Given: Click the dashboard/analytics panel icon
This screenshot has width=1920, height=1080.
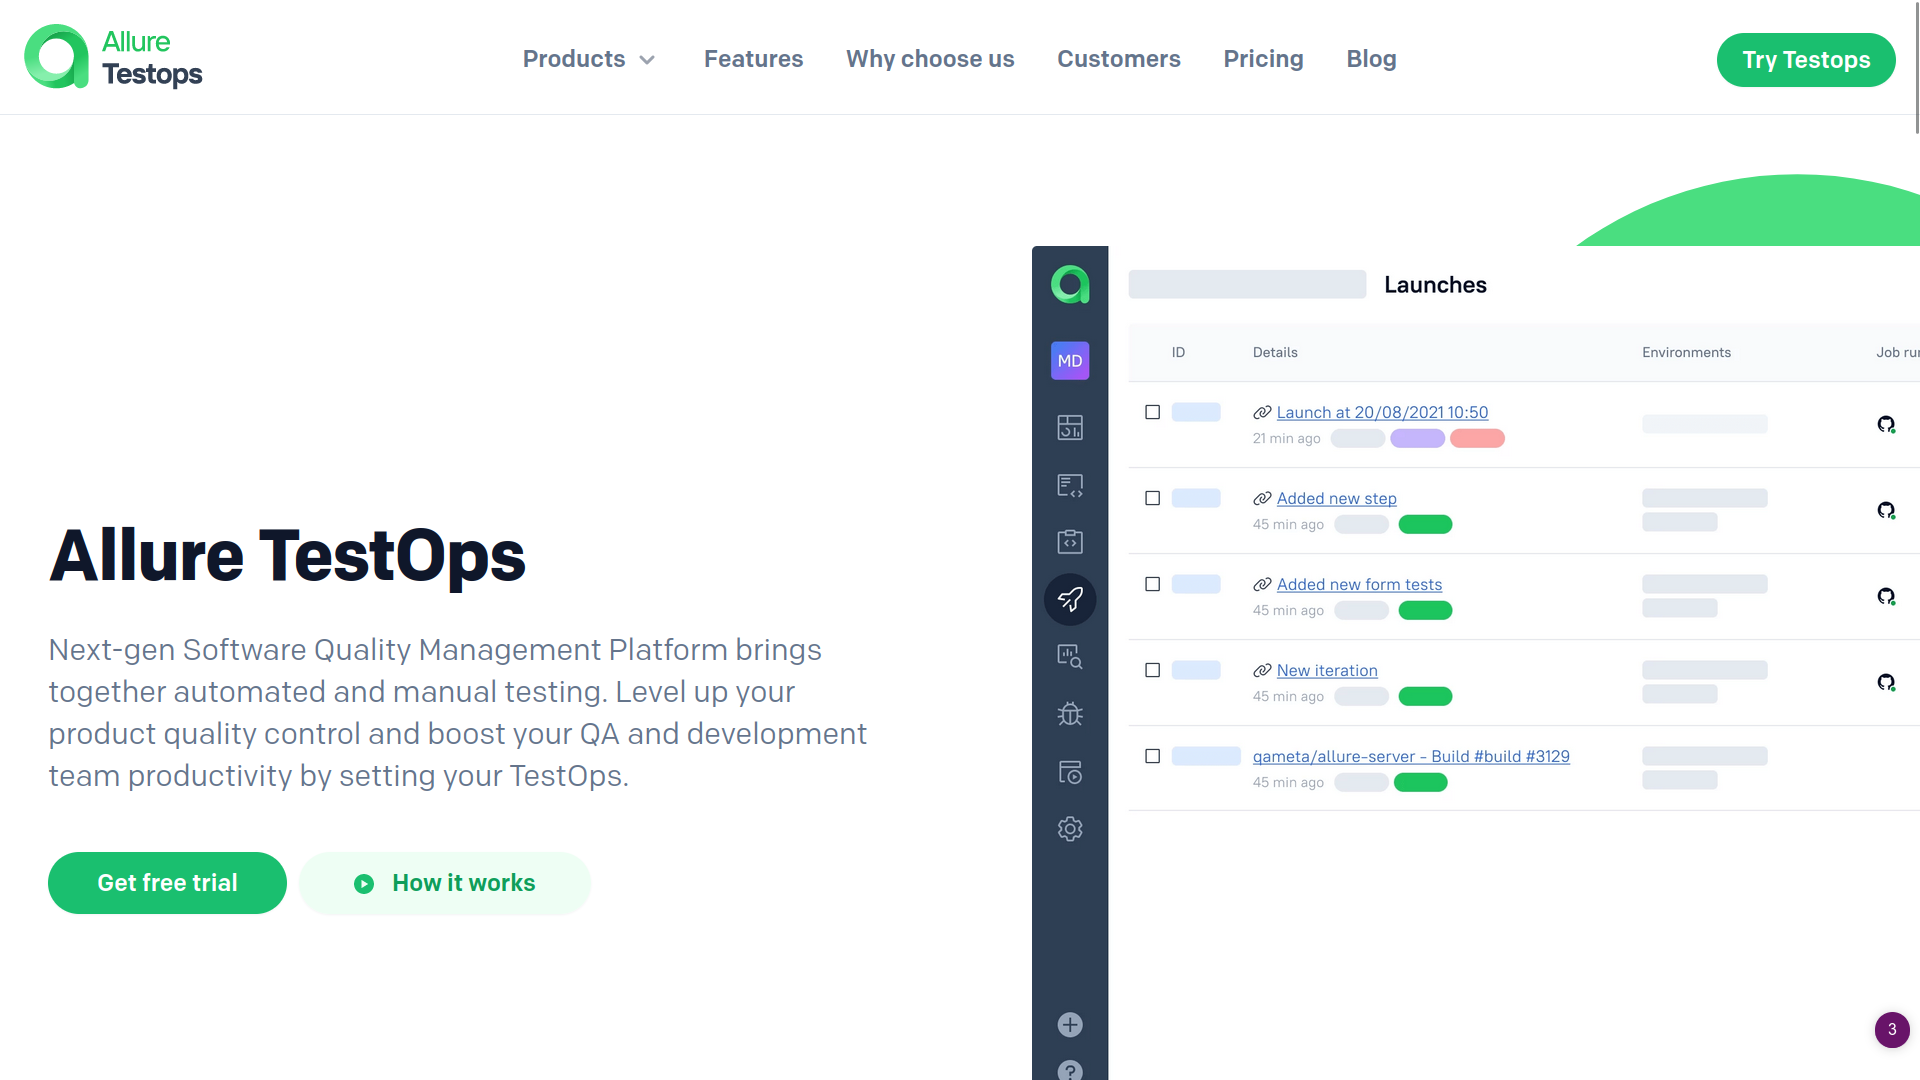Looking at the screenshot, I should click(1068, 427).
